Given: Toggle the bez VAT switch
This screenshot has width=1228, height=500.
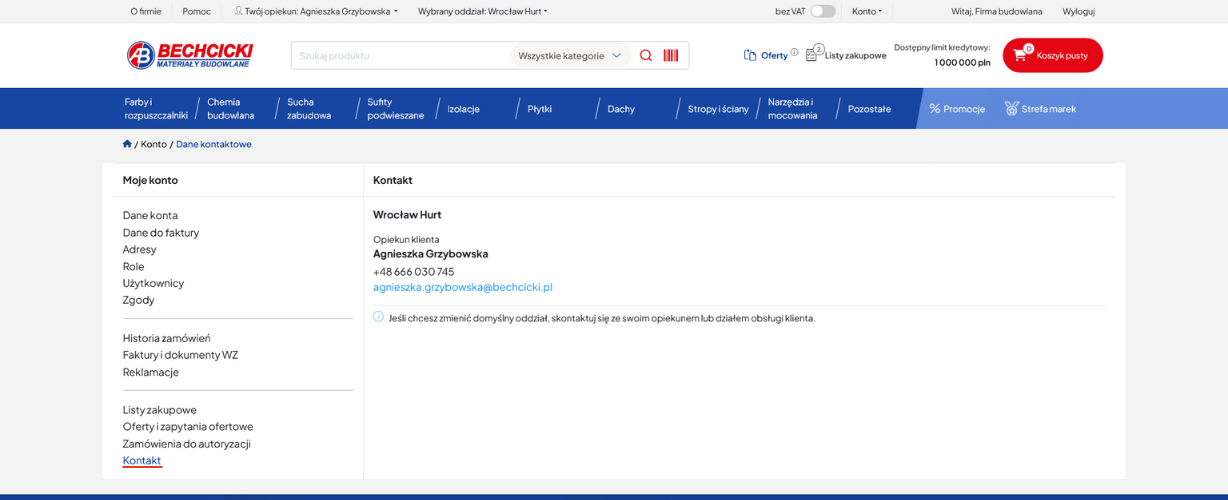Looking at the screenshot, I should pos(823,11).
